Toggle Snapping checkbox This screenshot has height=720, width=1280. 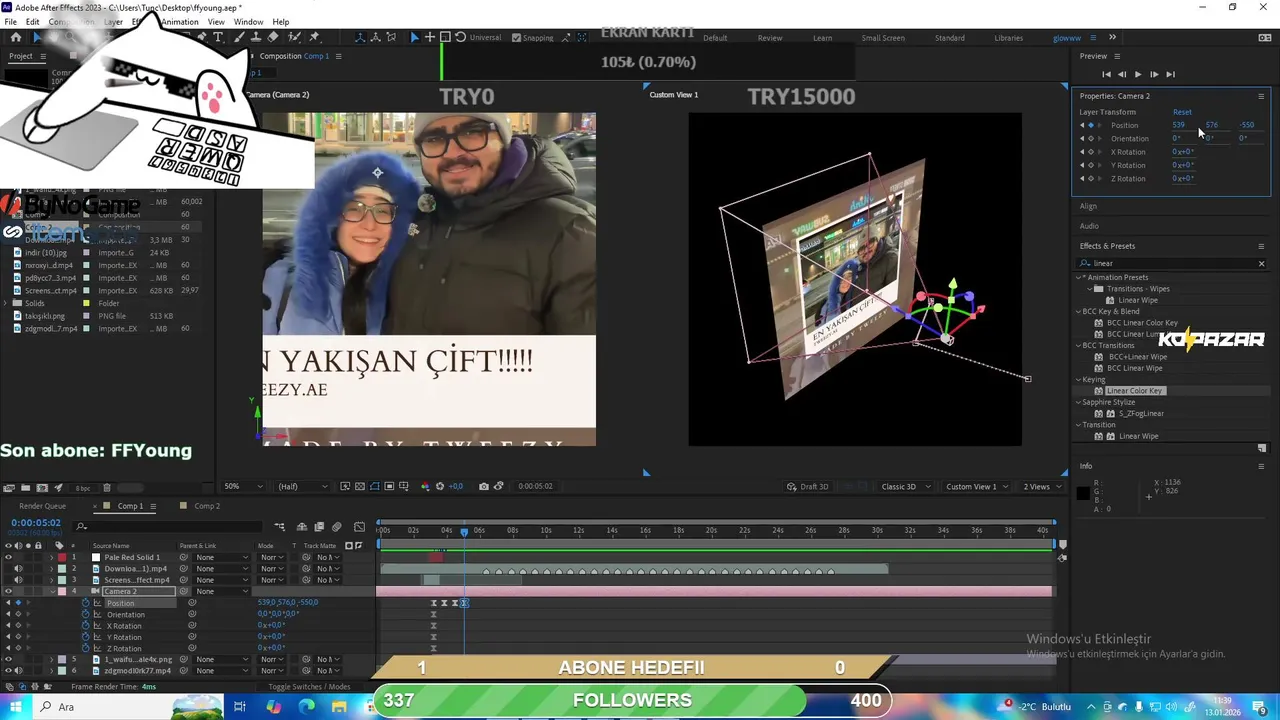coord(516,38)
